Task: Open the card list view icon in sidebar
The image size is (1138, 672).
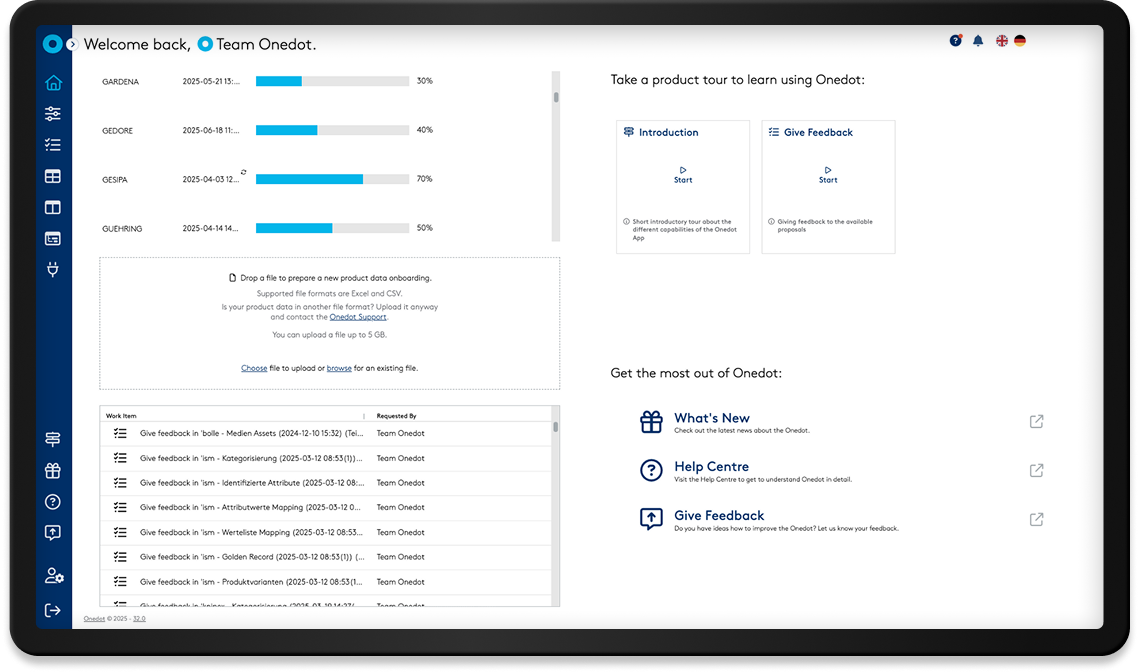Action: [53, 239]
